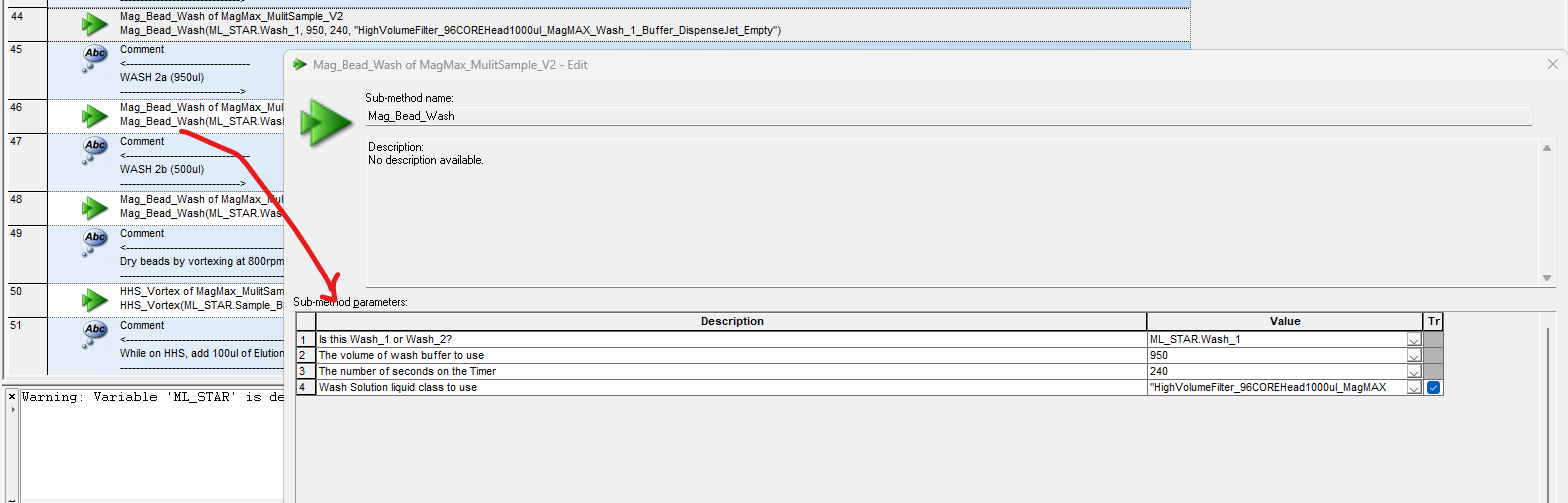The width and height of the screenshot is (1568, 503).
Task: Click Abc comment icon on line 47
Action: coord(95,152)
